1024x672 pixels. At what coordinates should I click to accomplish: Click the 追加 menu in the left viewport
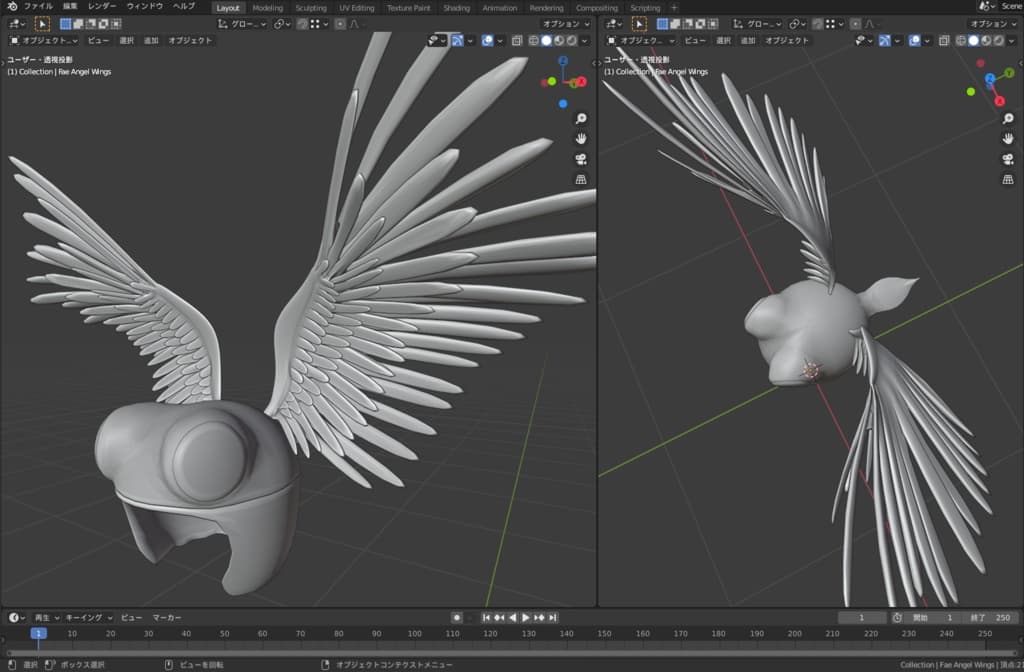coord(151,41)
